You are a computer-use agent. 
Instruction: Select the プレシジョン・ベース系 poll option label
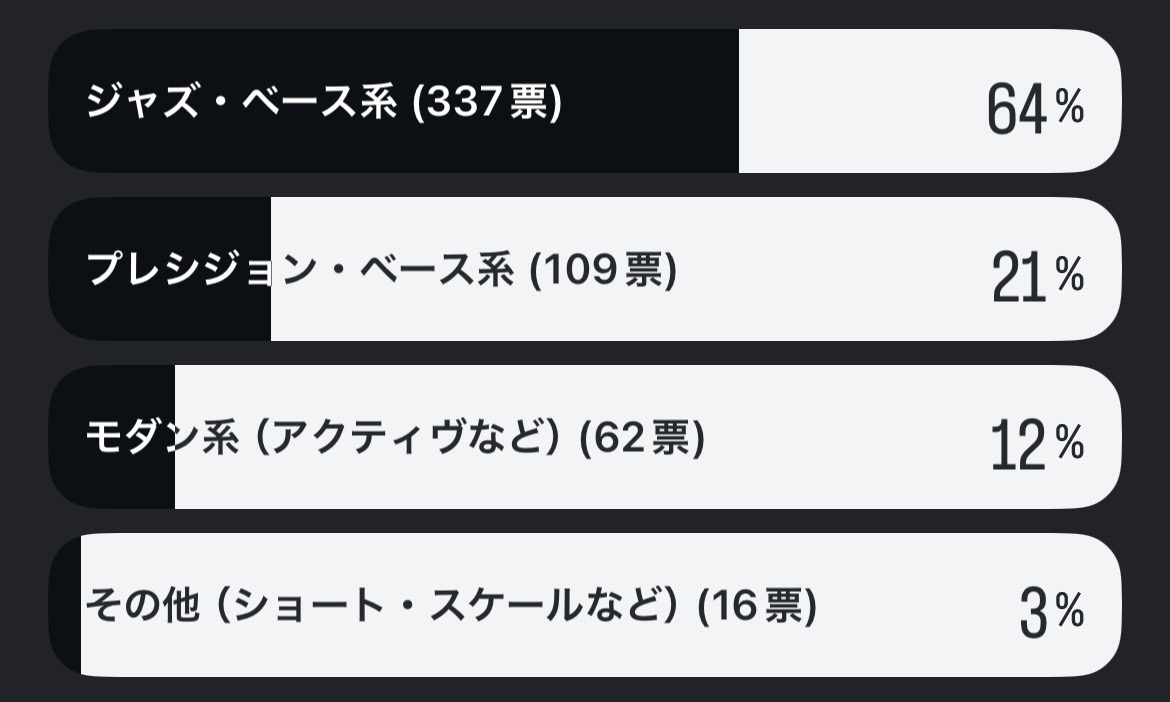(x=300, y=270)
